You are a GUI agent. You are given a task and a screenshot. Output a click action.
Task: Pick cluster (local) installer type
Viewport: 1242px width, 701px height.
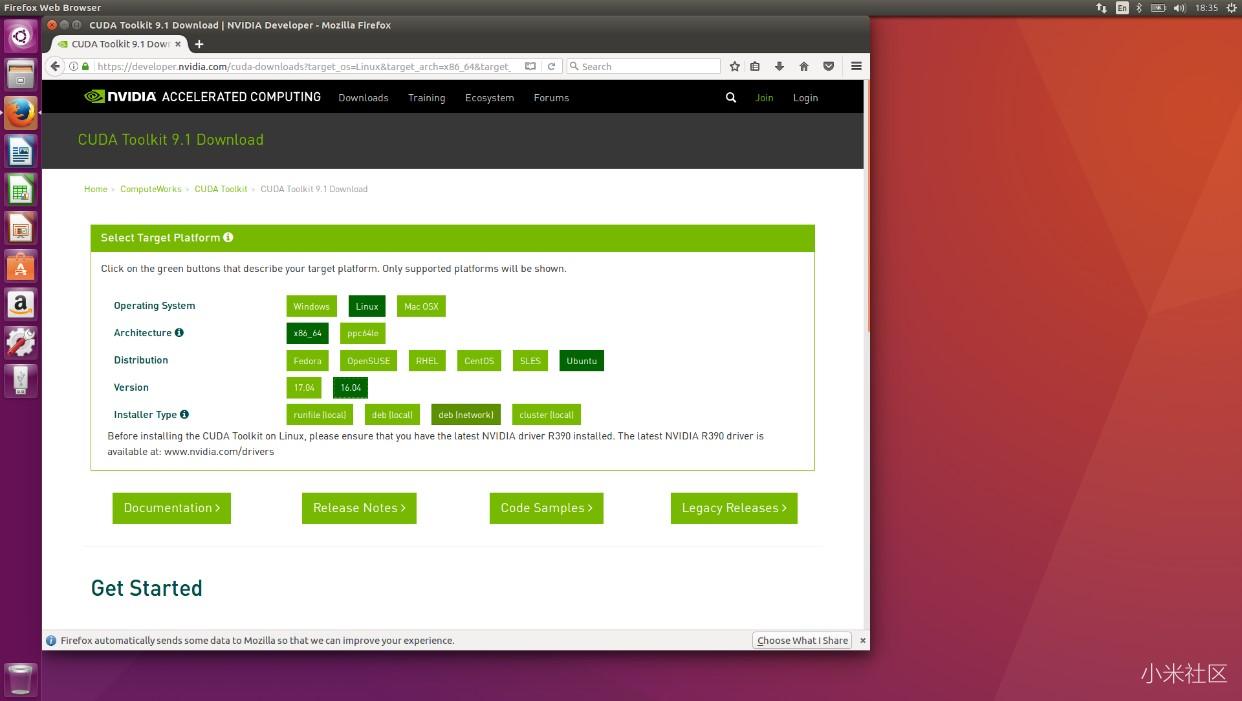coord(547,415)
